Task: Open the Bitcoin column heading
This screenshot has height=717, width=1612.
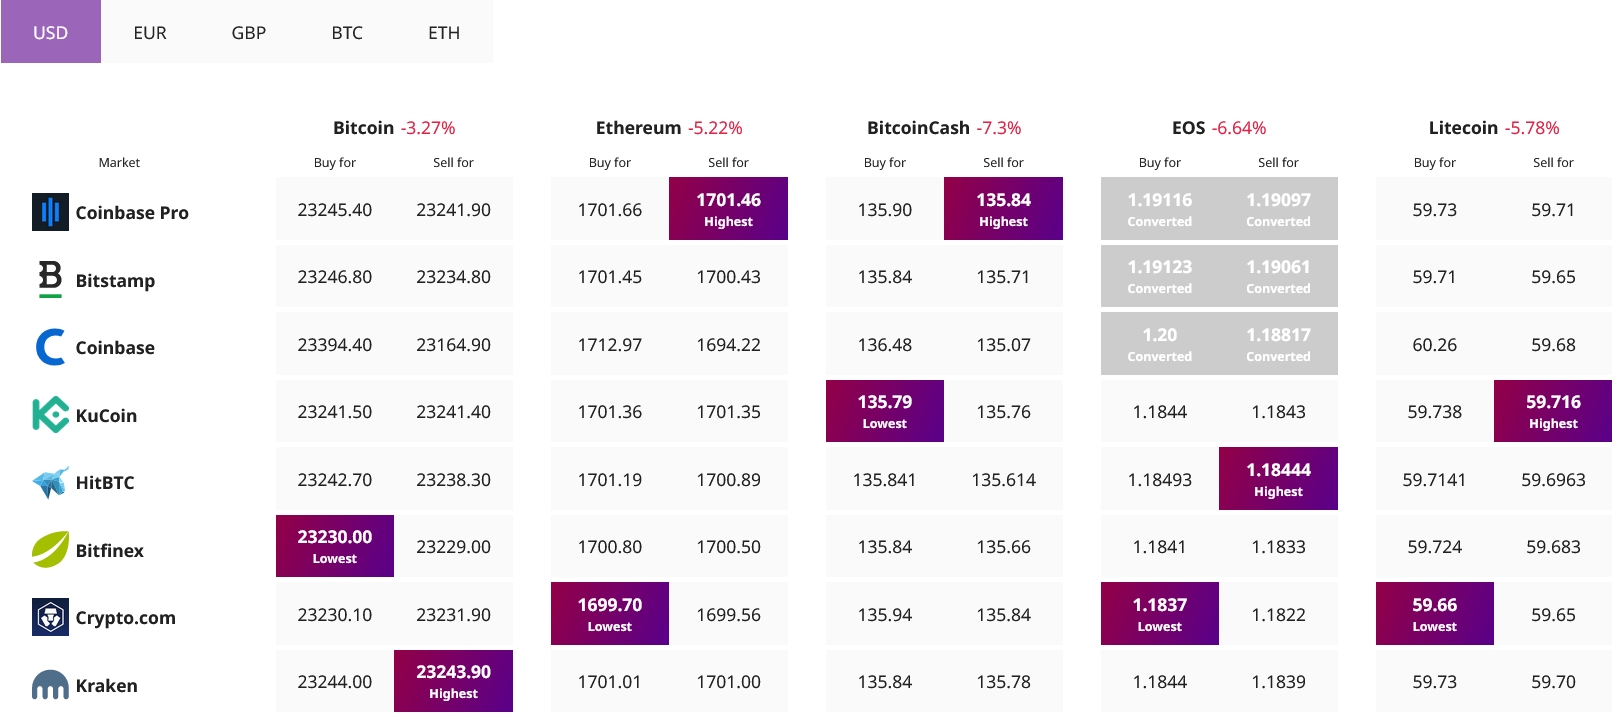Action: click(363, 128)
